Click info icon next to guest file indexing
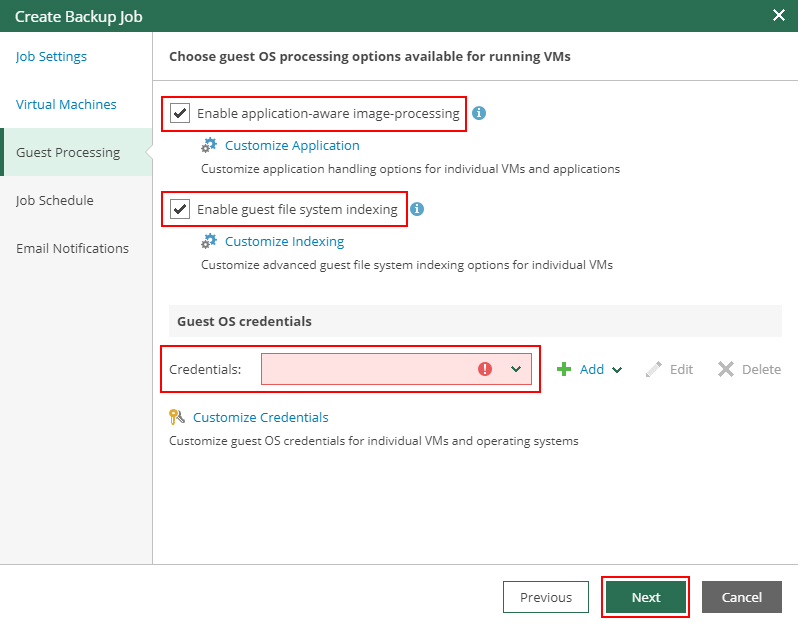This screenshot has width=800, height=624. point(417,209)
